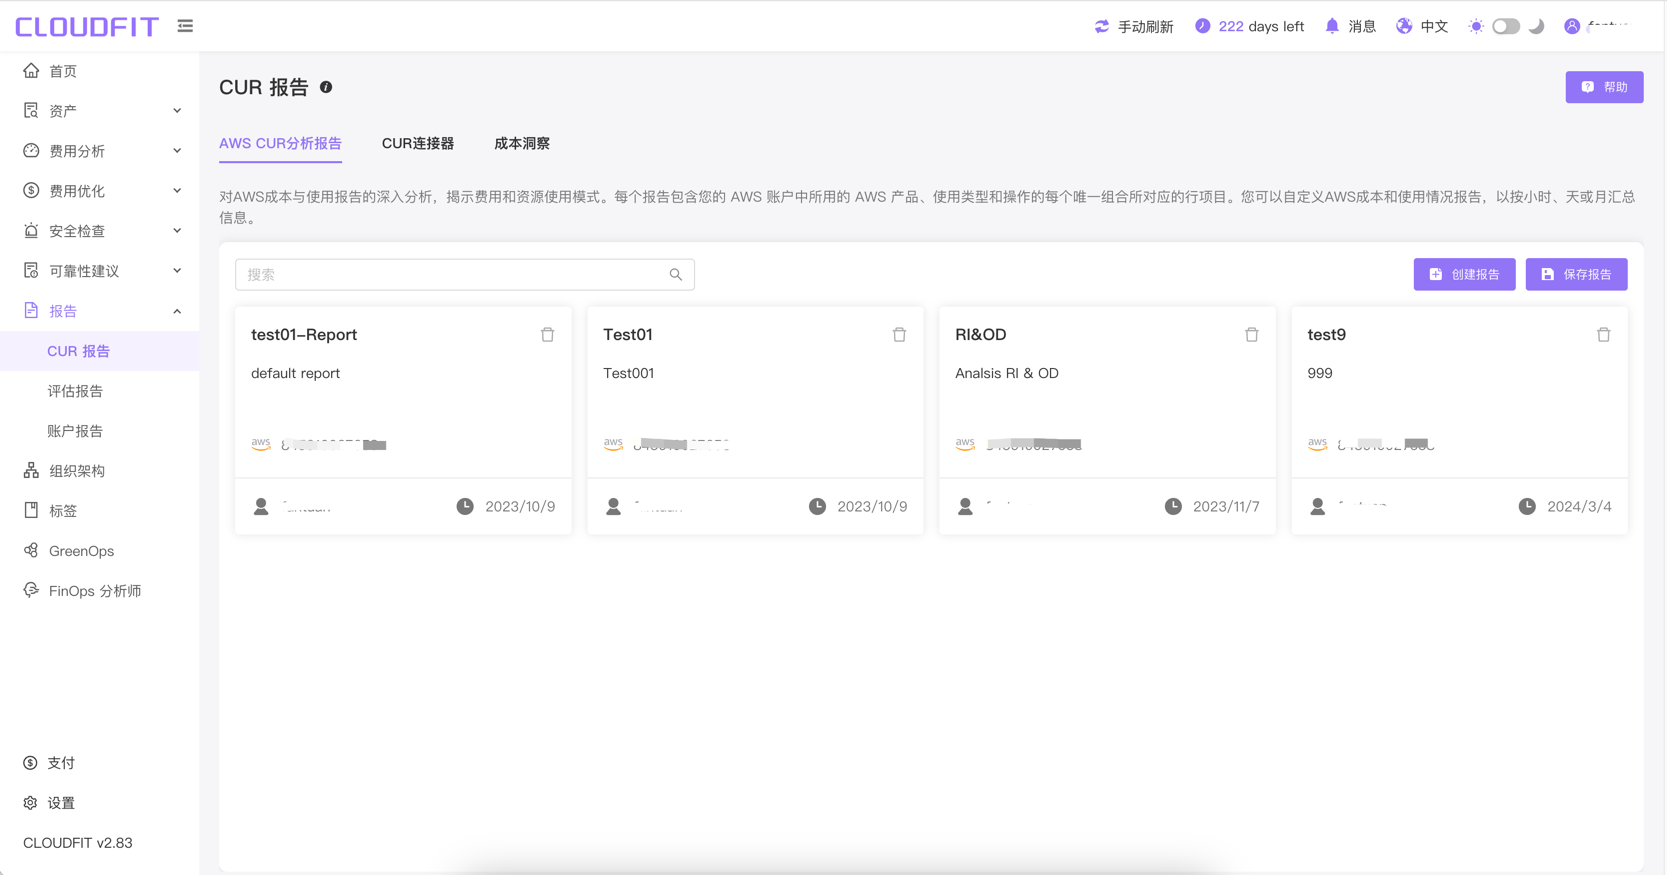Click the 标签 tag icon
Image resolution: width=1667 pixels, height=875 pixels.
[31, 510]
